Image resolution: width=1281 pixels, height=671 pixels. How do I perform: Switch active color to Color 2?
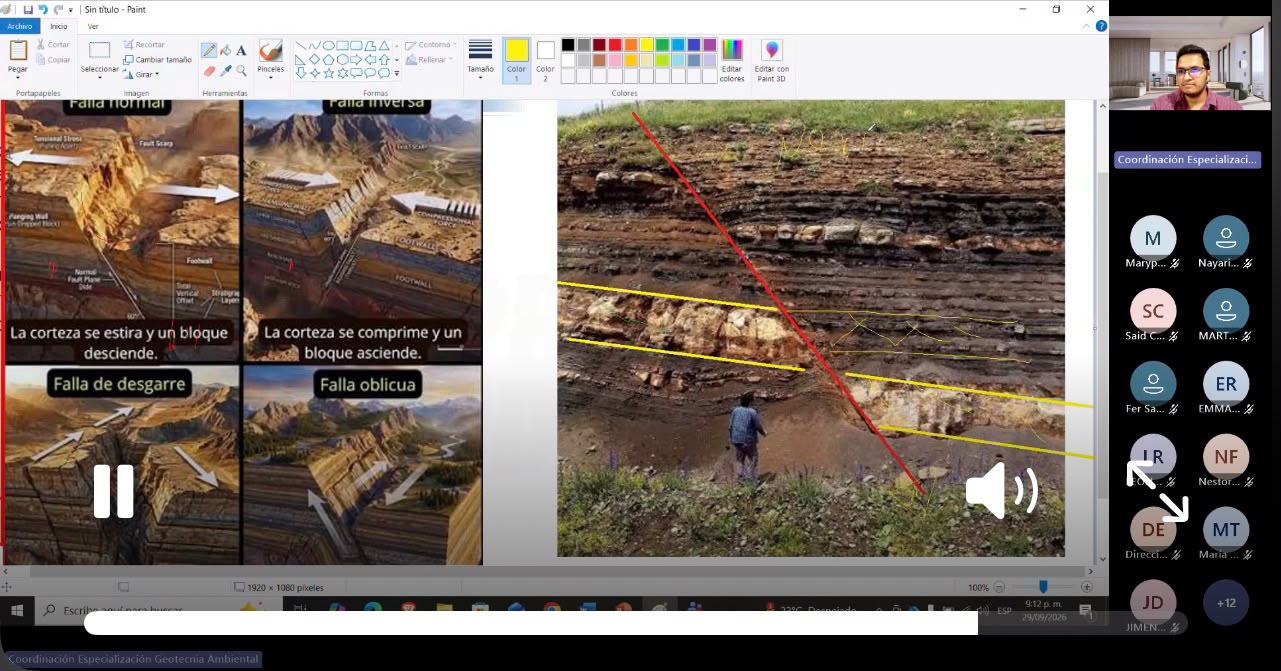pos(545,60)
